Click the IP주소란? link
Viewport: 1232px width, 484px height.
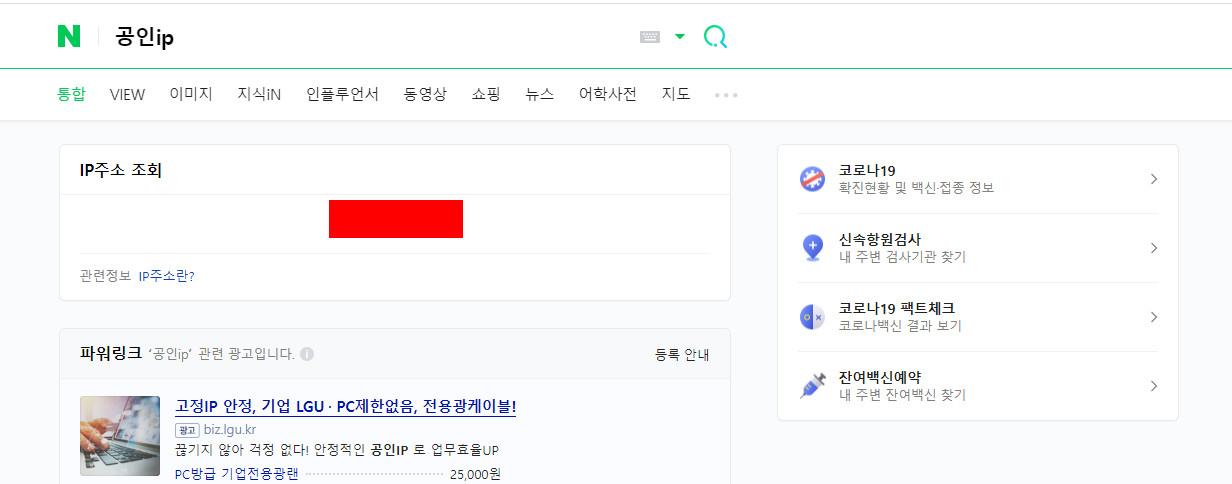pyautogui.click(x=166, y=275)
